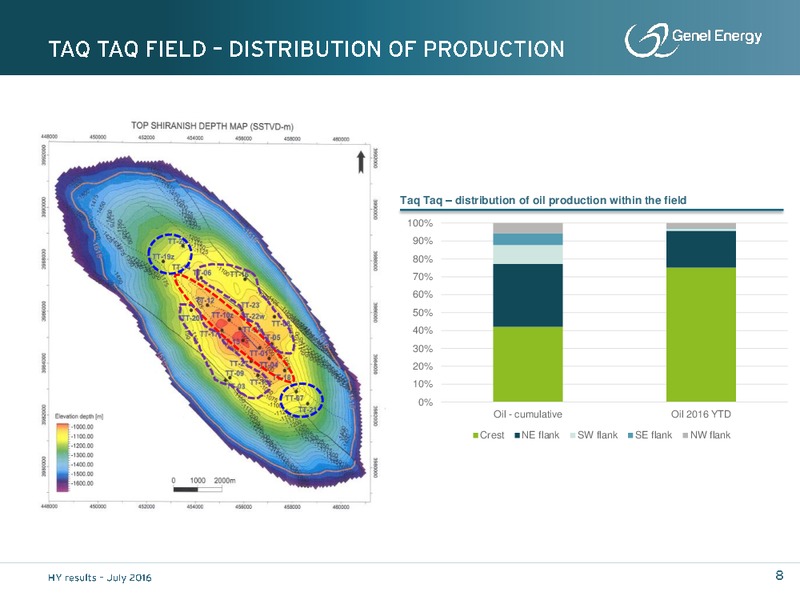Click the TT-19z well label on the map
This screenshot has width=800, height=600.
coord(164,257)
